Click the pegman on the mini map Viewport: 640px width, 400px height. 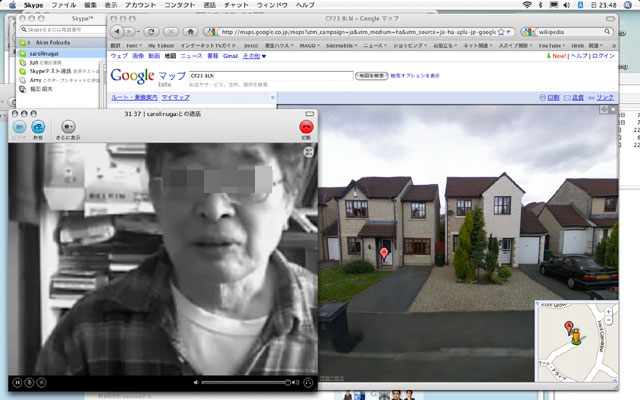[x=576, y=337]
